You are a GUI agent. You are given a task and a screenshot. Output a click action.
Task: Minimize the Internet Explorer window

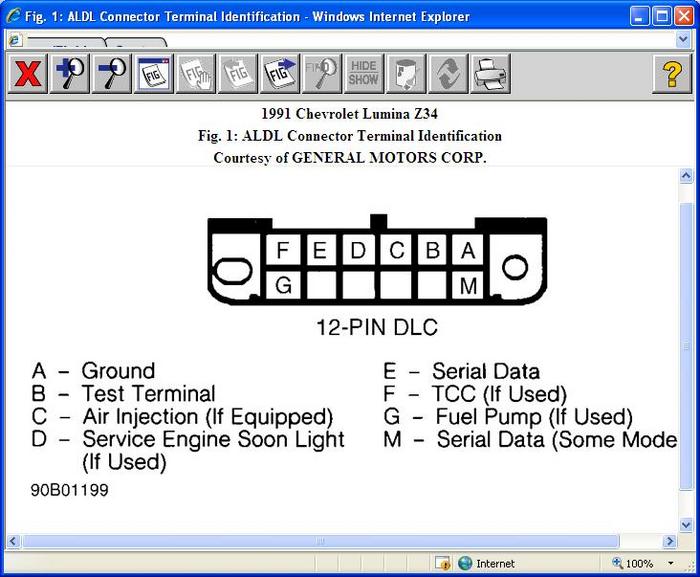coord(639,17)
